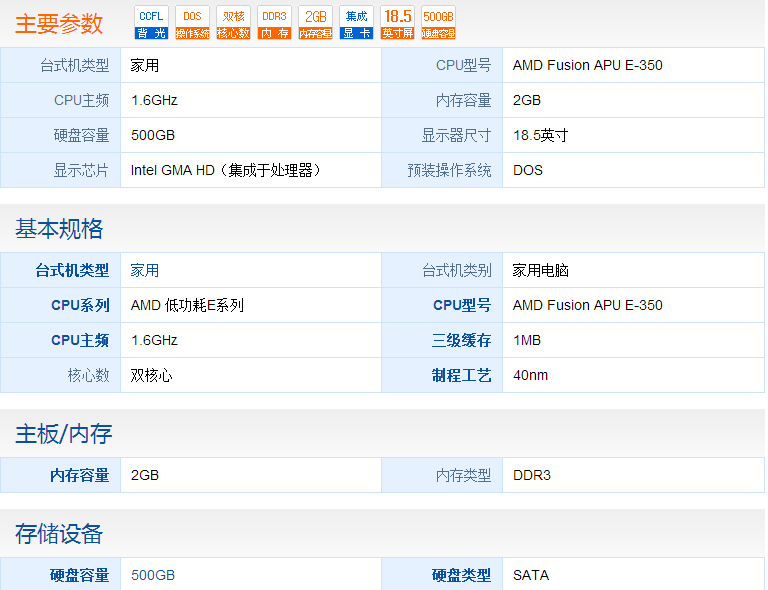Image resolution: width=768 pixels, height=590 pixels.
Task: Click the CCFL 背光 badge icon
Action: click(151, 23)
